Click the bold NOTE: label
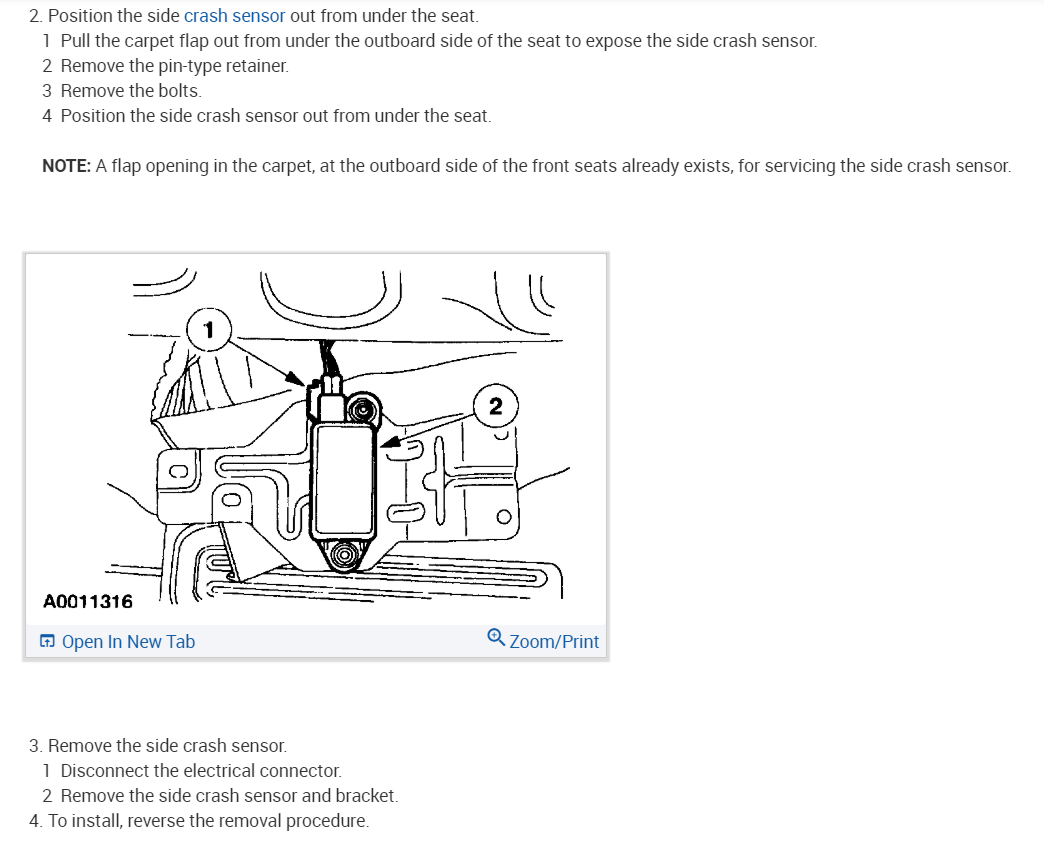Image resolution: width=1044 pixels, height=851 pixels. coord(67,166)
